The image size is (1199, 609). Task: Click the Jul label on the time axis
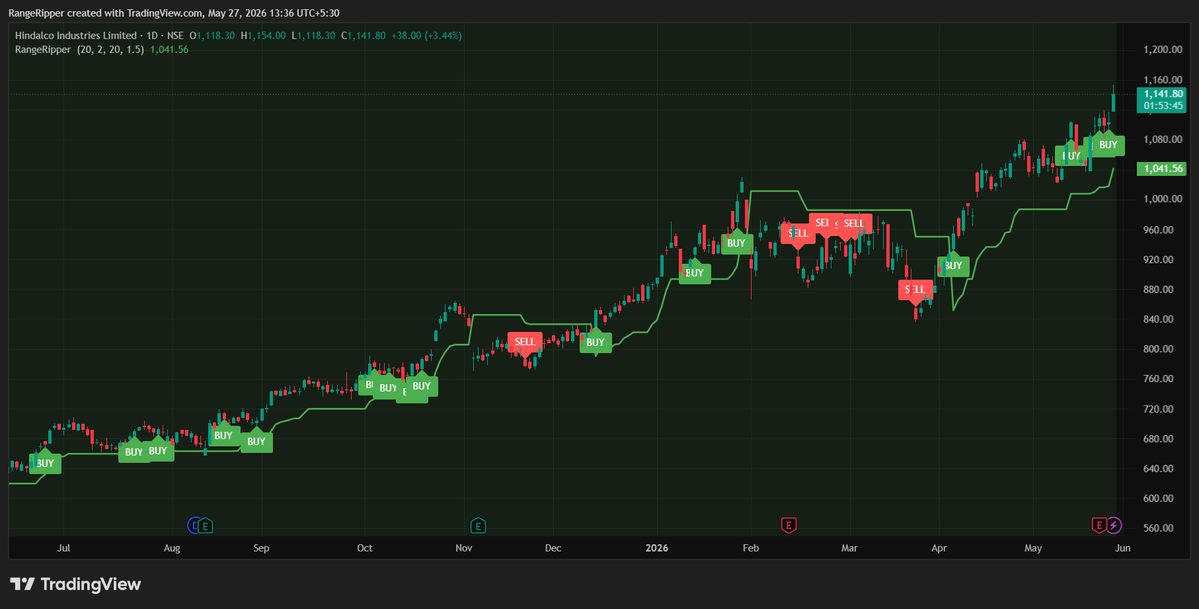(64, 548)
